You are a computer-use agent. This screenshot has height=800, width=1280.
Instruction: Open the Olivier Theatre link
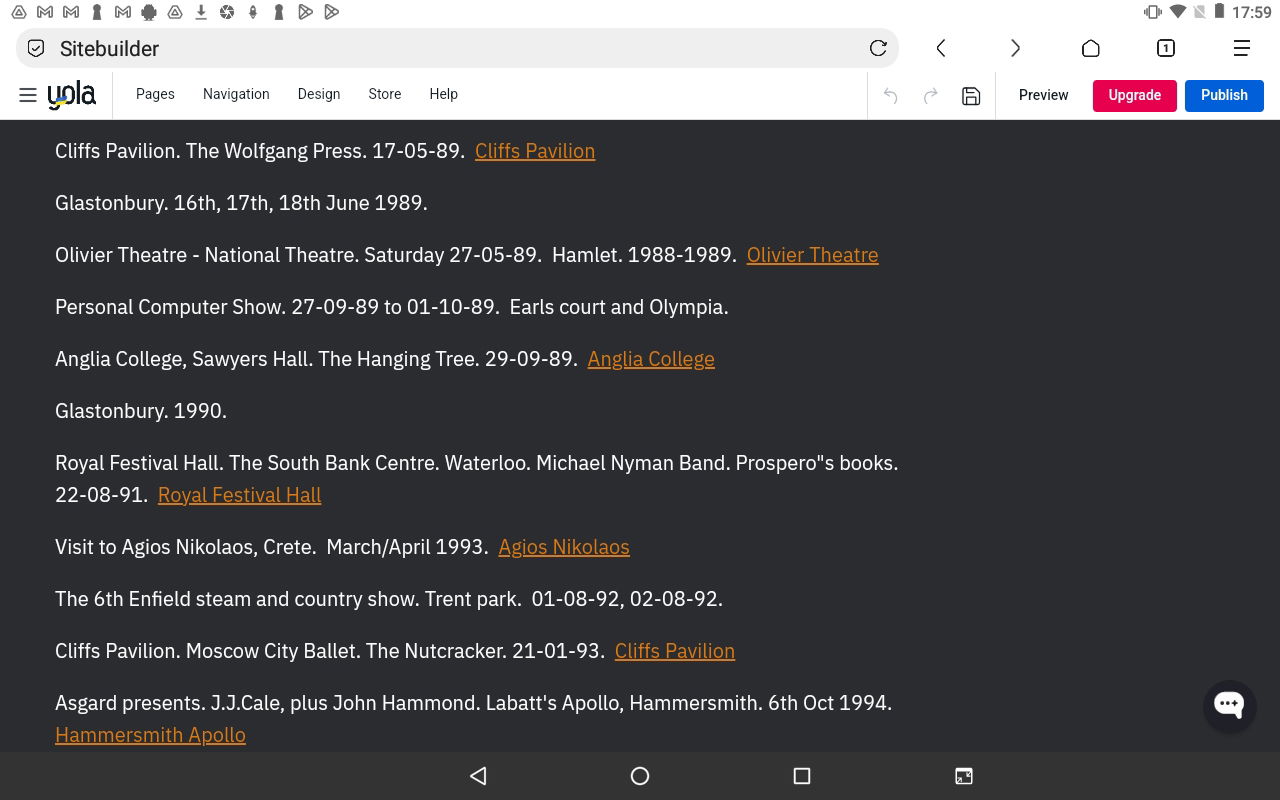pos(813,255)
